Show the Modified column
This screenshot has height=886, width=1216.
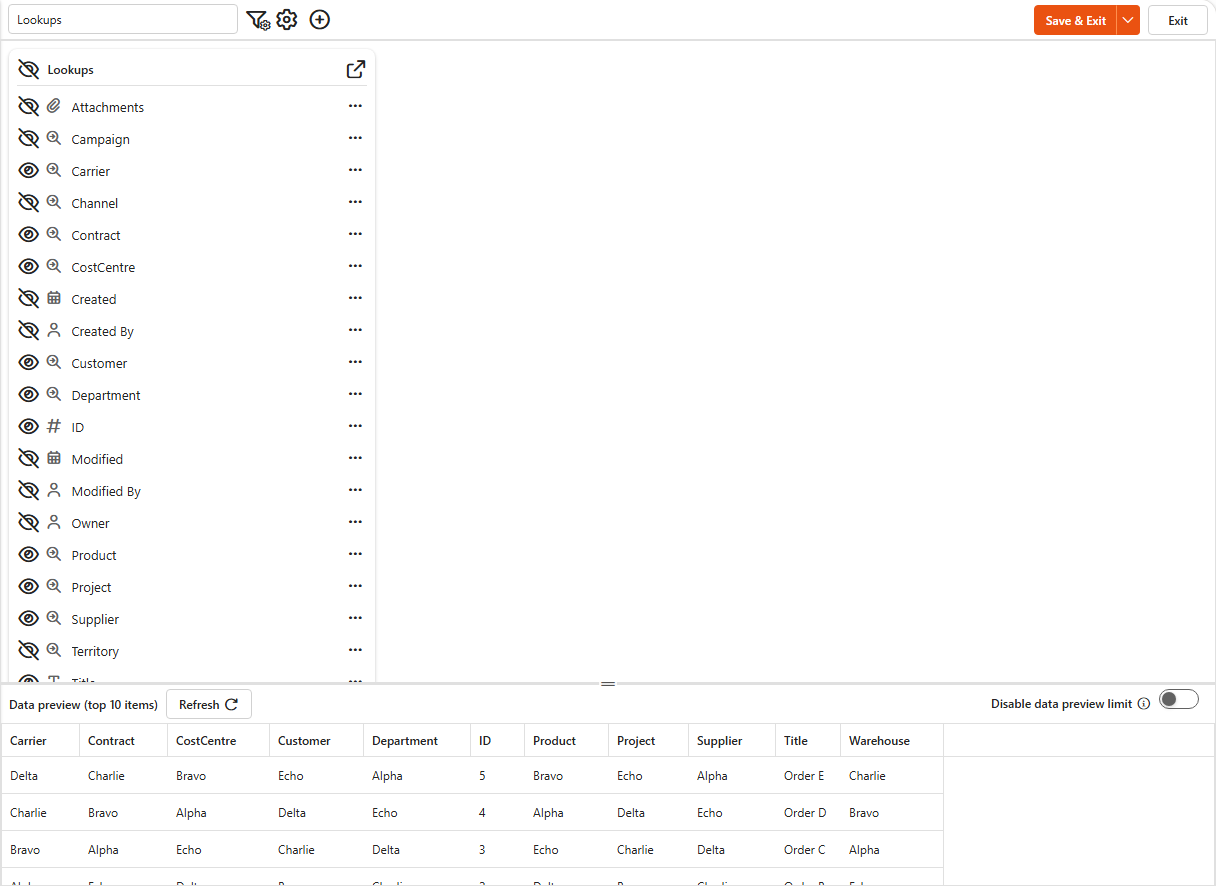click(x=29, y=459)
